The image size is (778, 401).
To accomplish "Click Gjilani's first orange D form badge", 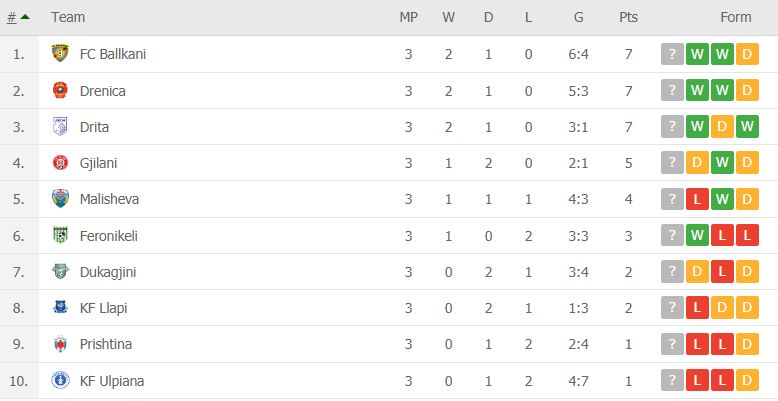I will point(697,163).
